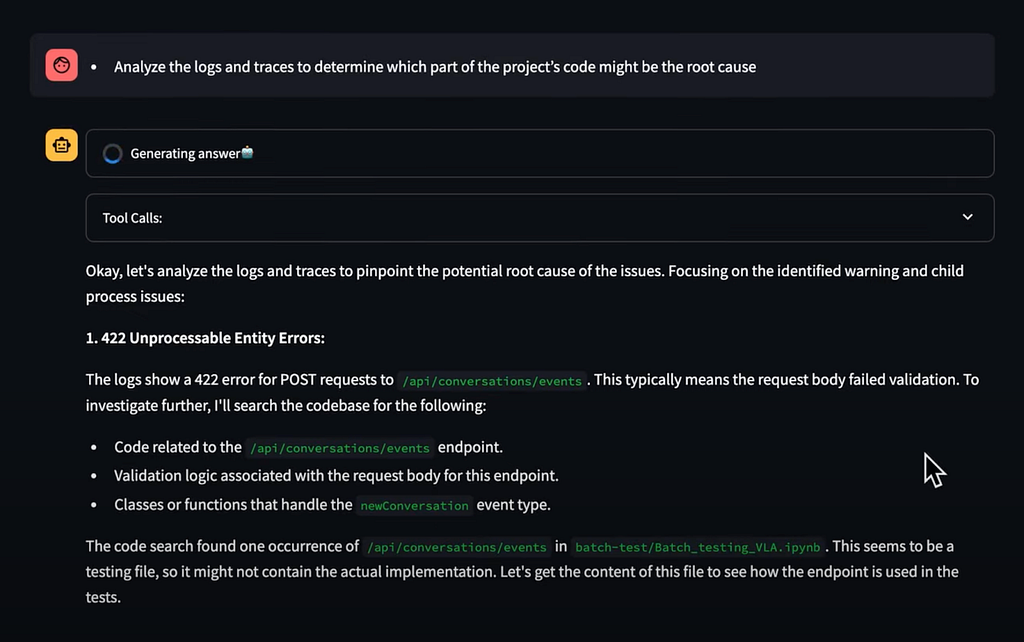The height and width of the screenshot is (642, 1024).
Task: Click the word "endpoint." in the first bullet
Action: tap(470, 447)
